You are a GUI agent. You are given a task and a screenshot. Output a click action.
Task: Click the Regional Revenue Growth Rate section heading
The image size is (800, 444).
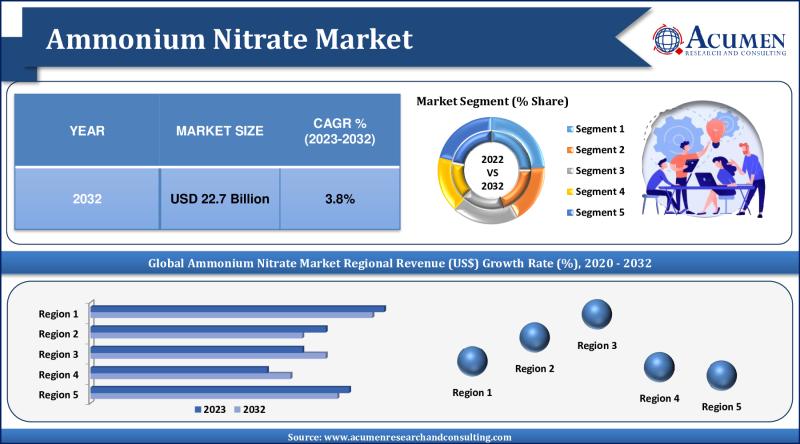pos(400,264)
